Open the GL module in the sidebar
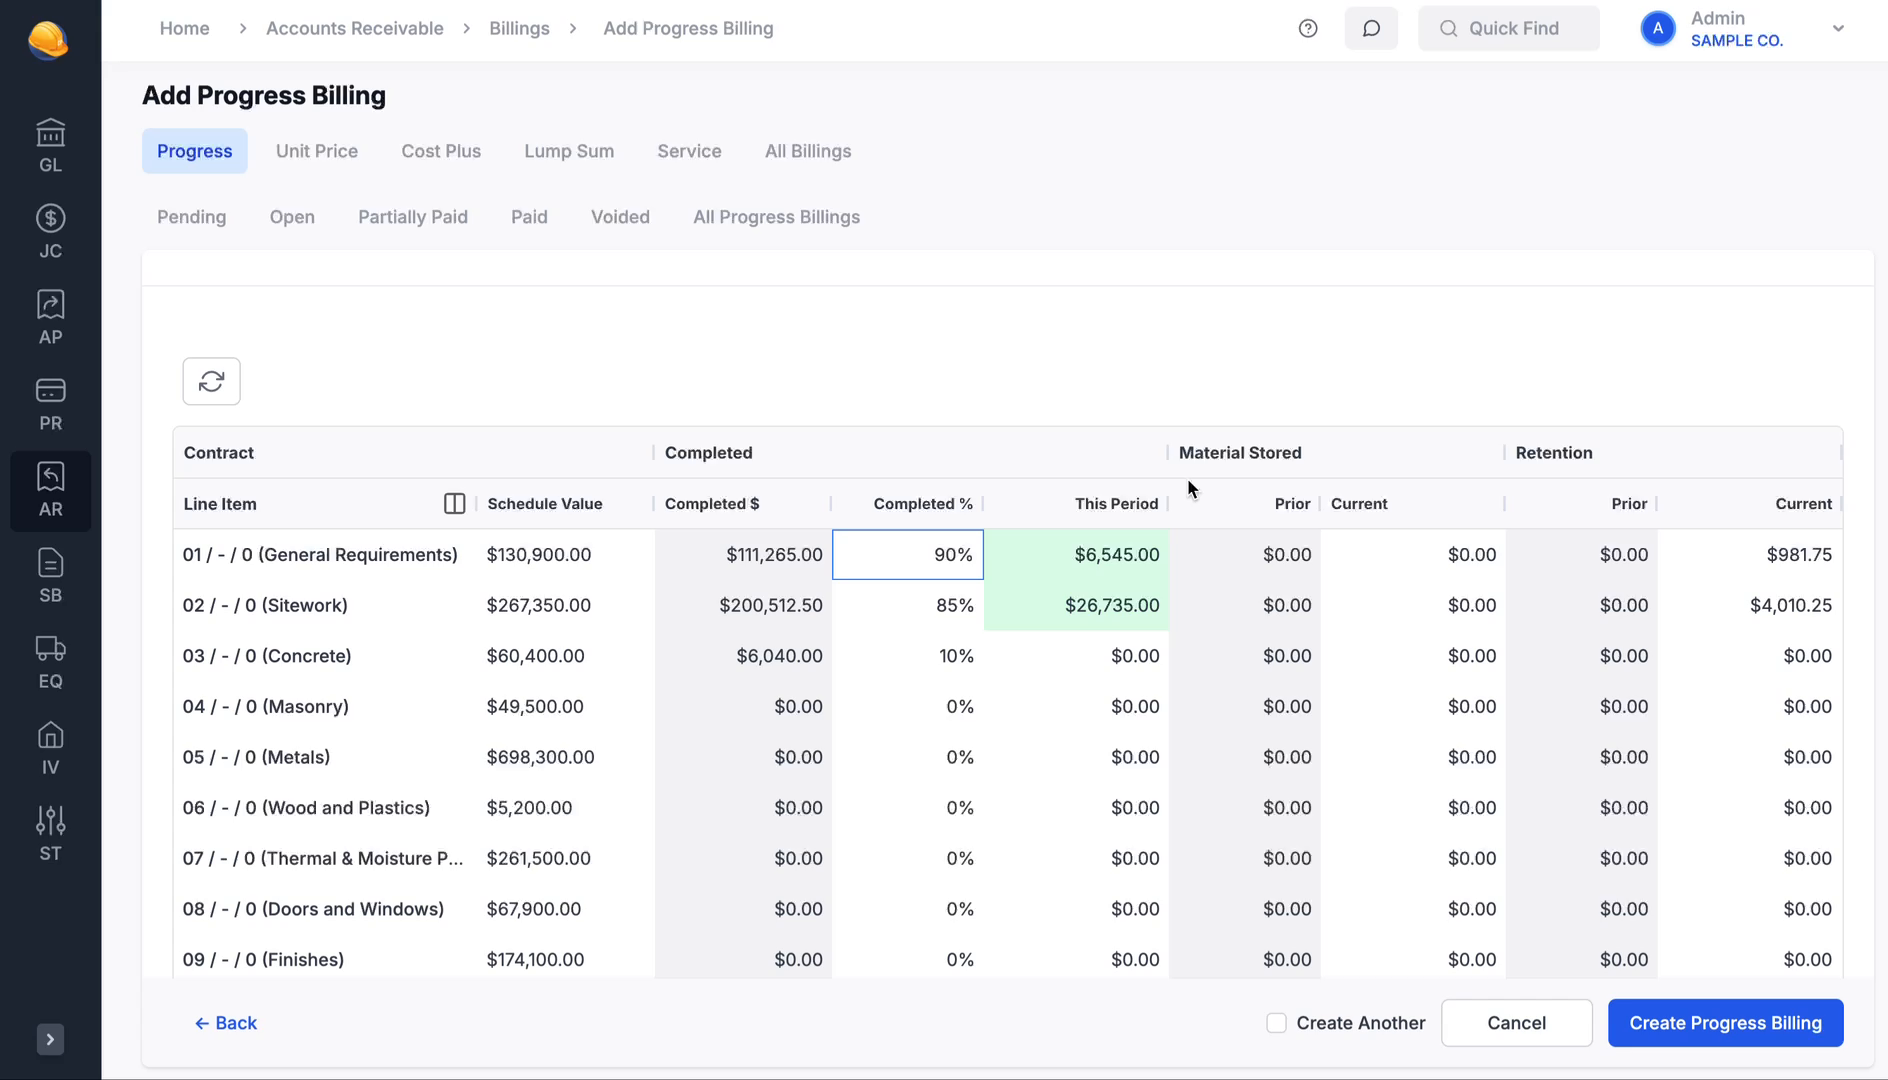Screen dimensions: 1888x1080 click(x=50, y=144)
